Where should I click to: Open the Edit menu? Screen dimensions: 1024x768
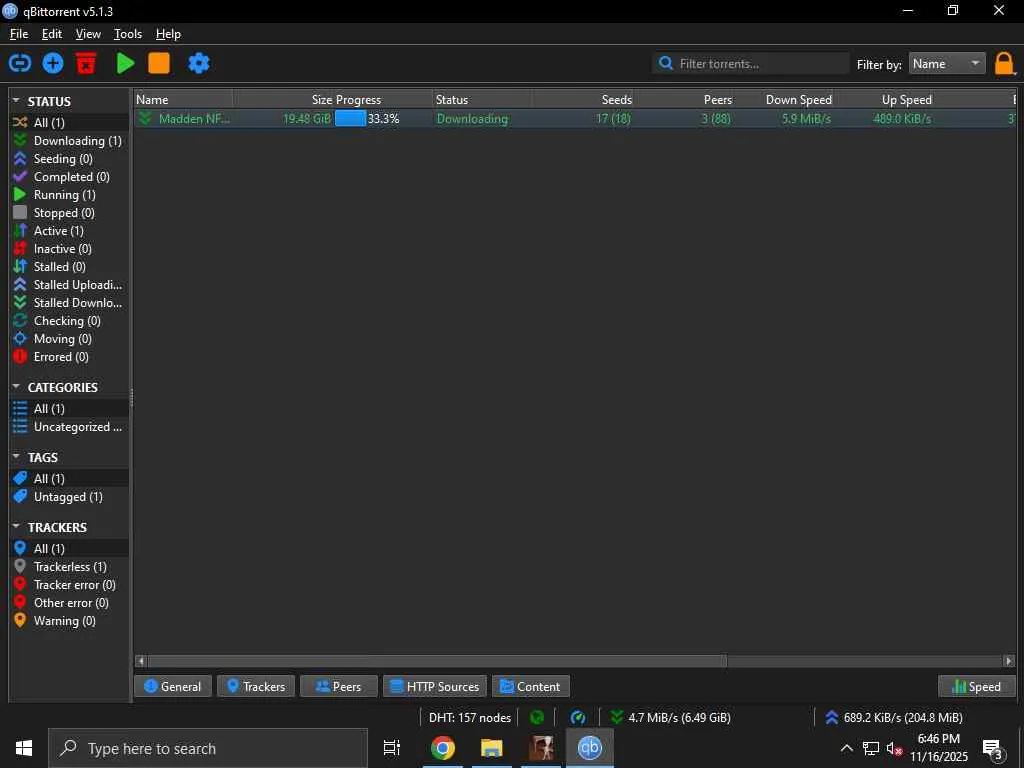pos(52,34)
